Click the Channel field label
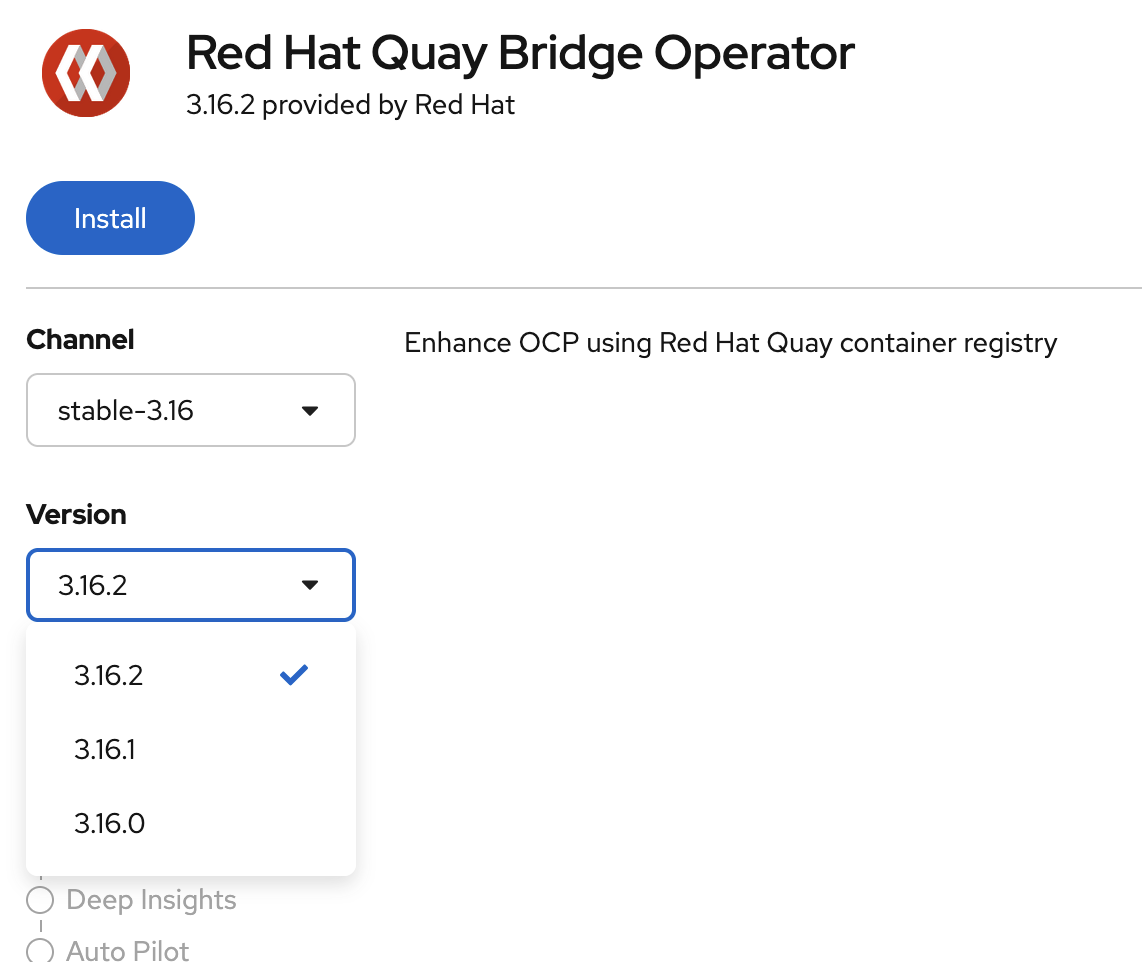The height and width of the screenshot is (962, 1142). point(80,340)
